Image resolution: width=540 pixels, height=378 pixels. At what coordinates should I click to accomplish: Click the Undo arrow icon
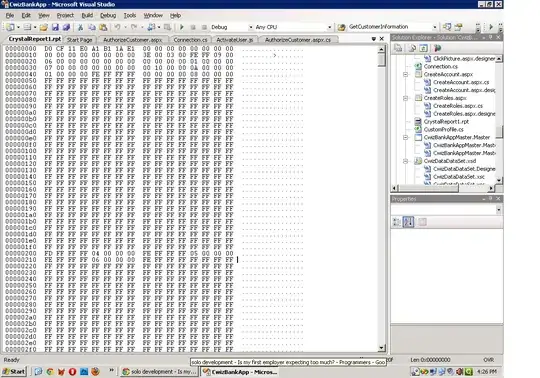(117, 27)
